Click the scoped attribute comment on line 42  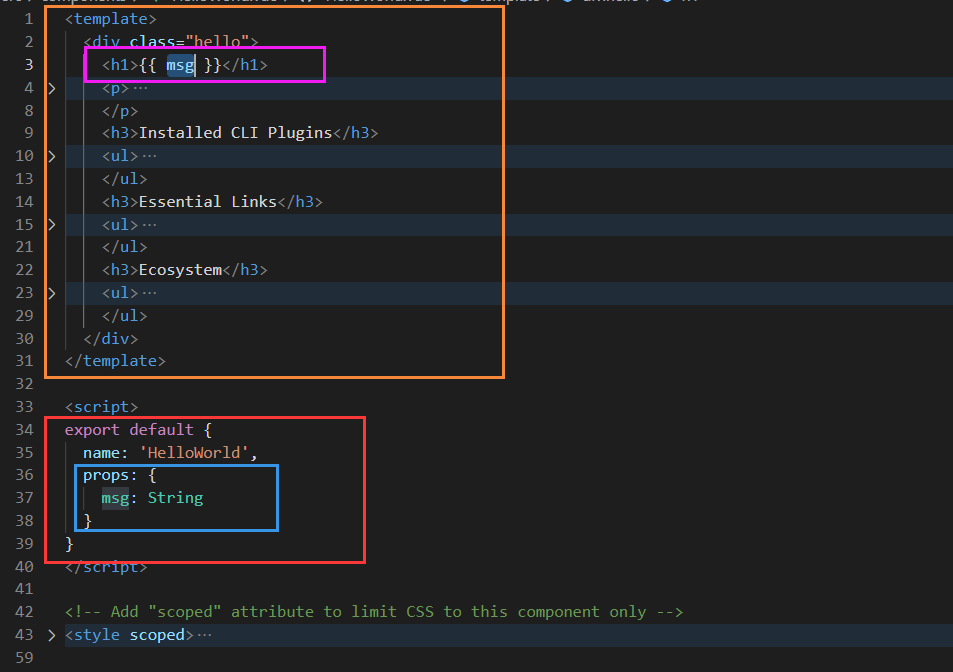pos(373,612)
